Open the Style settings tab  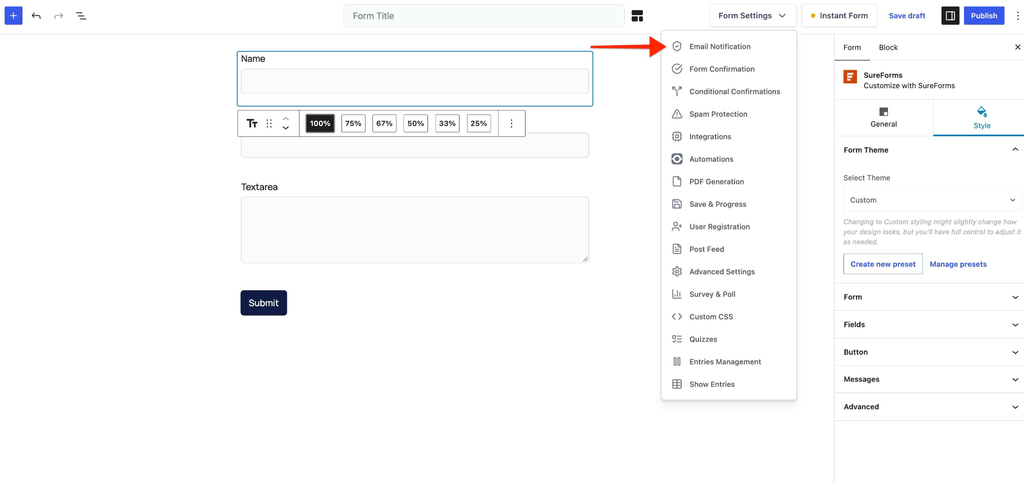coord(982,118)
